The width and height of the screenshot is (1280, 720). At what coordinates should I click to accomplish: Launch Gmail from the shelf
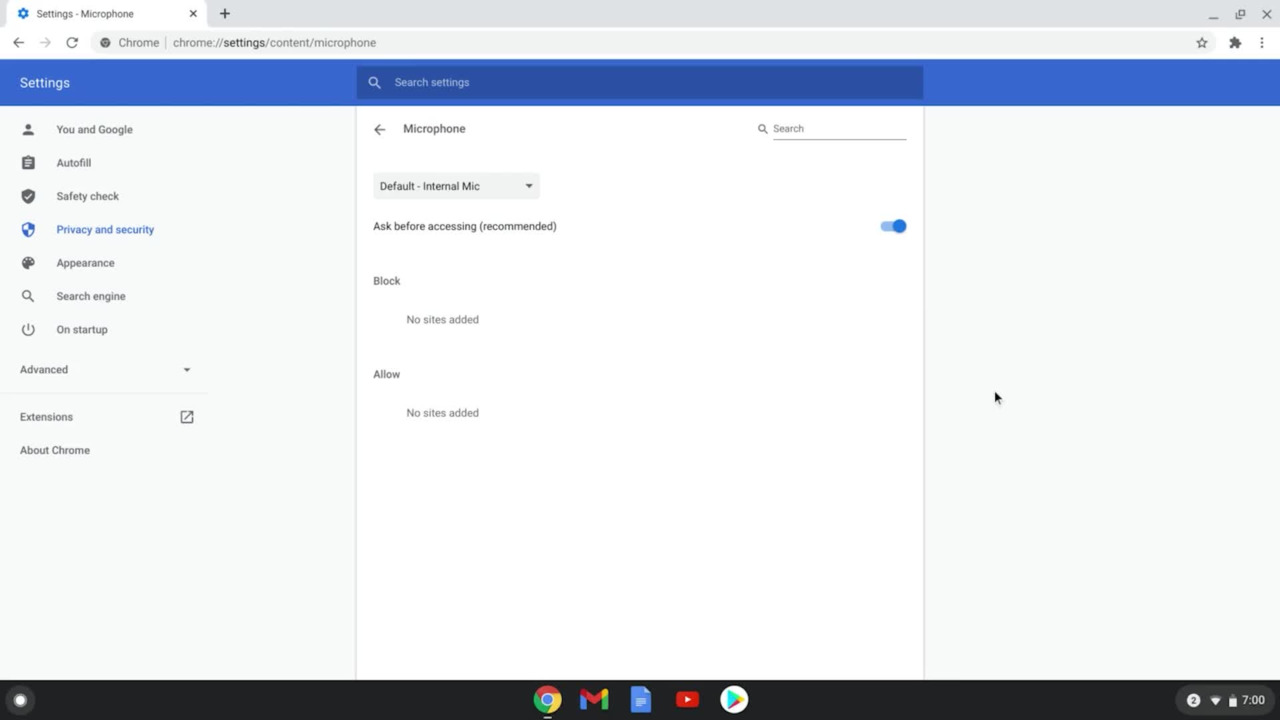click(594, 700)
